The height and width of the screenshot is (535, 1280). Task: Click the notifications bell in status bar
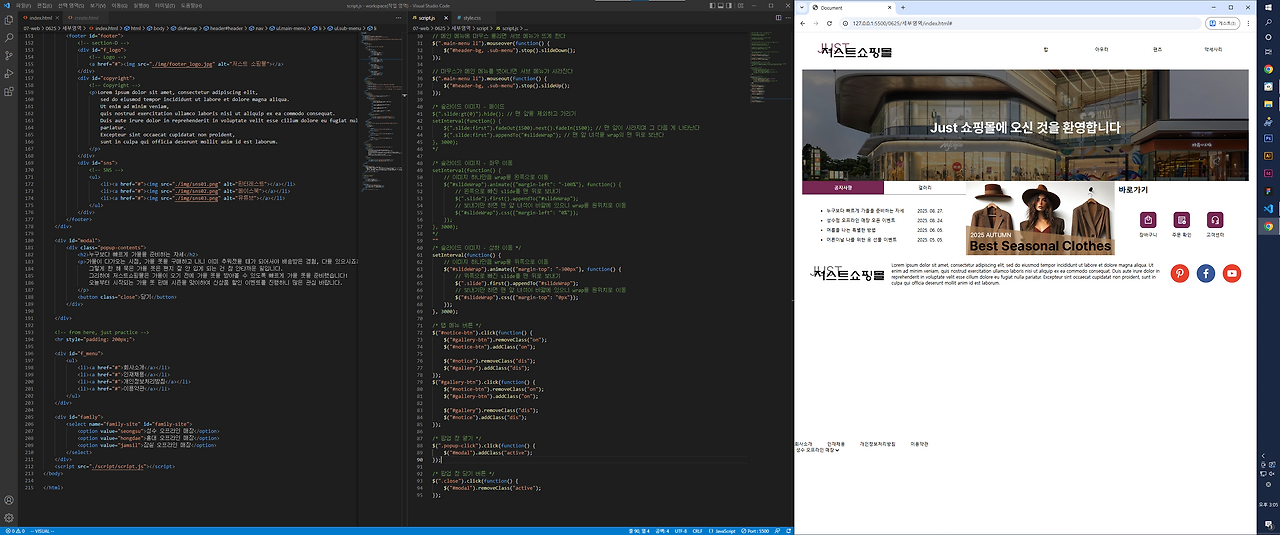click(x=788, y=531)
